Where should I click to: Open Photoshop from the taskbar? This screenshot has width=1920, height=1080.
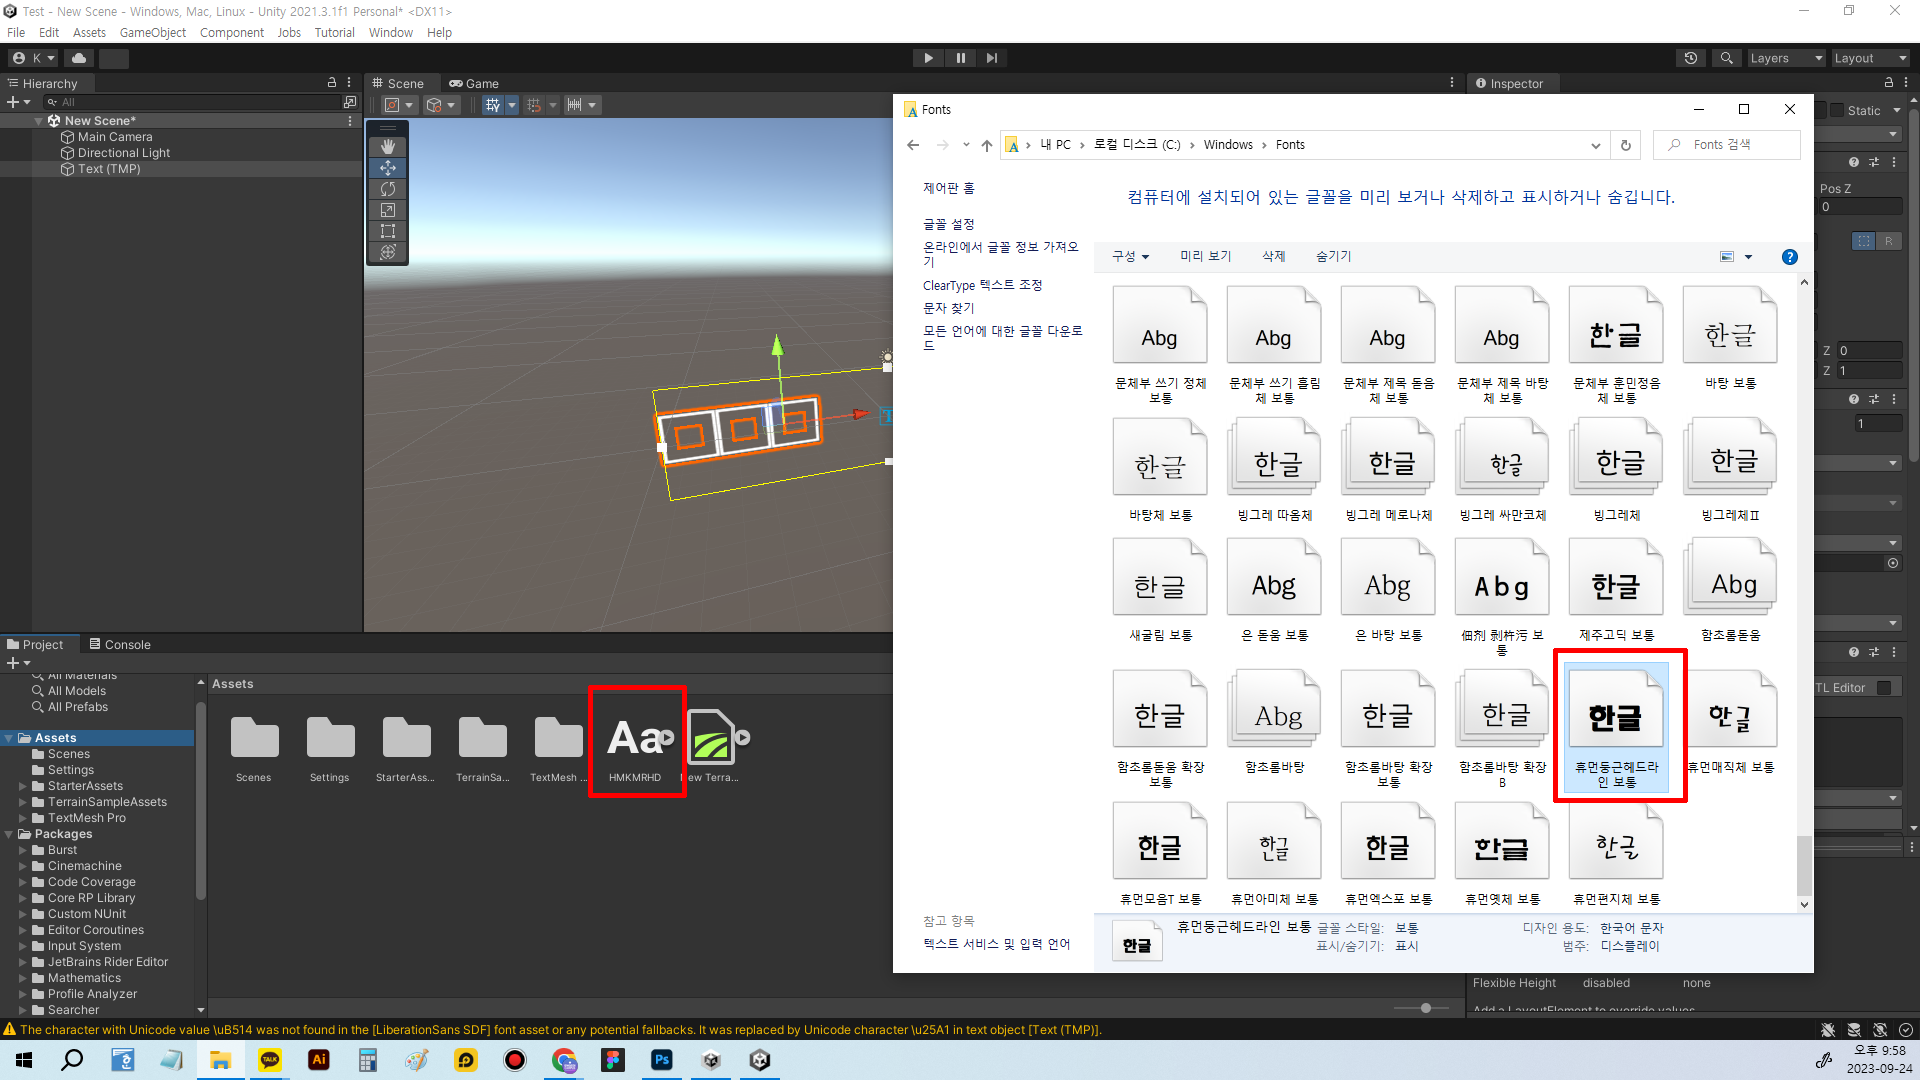662,1060
